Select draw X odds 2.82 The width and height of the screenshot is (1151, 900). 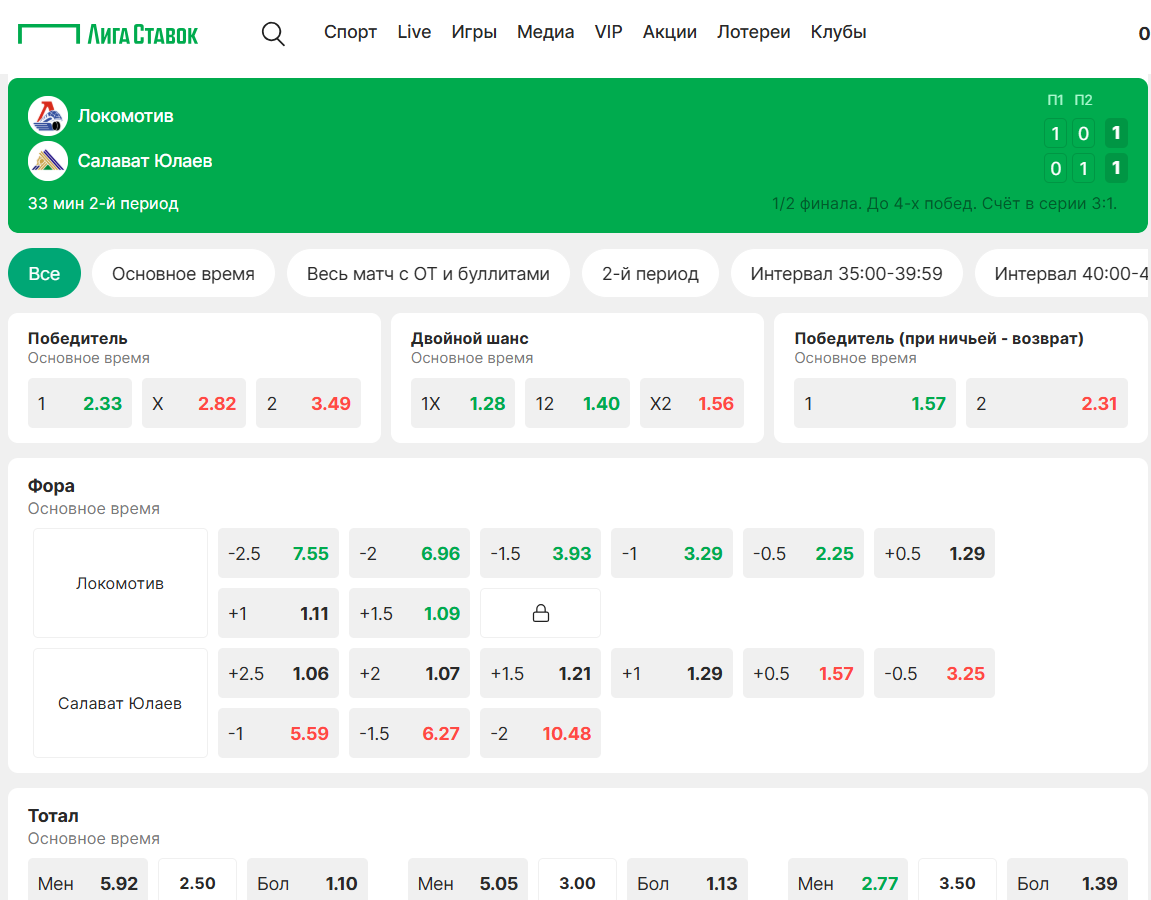coord(194,403)
